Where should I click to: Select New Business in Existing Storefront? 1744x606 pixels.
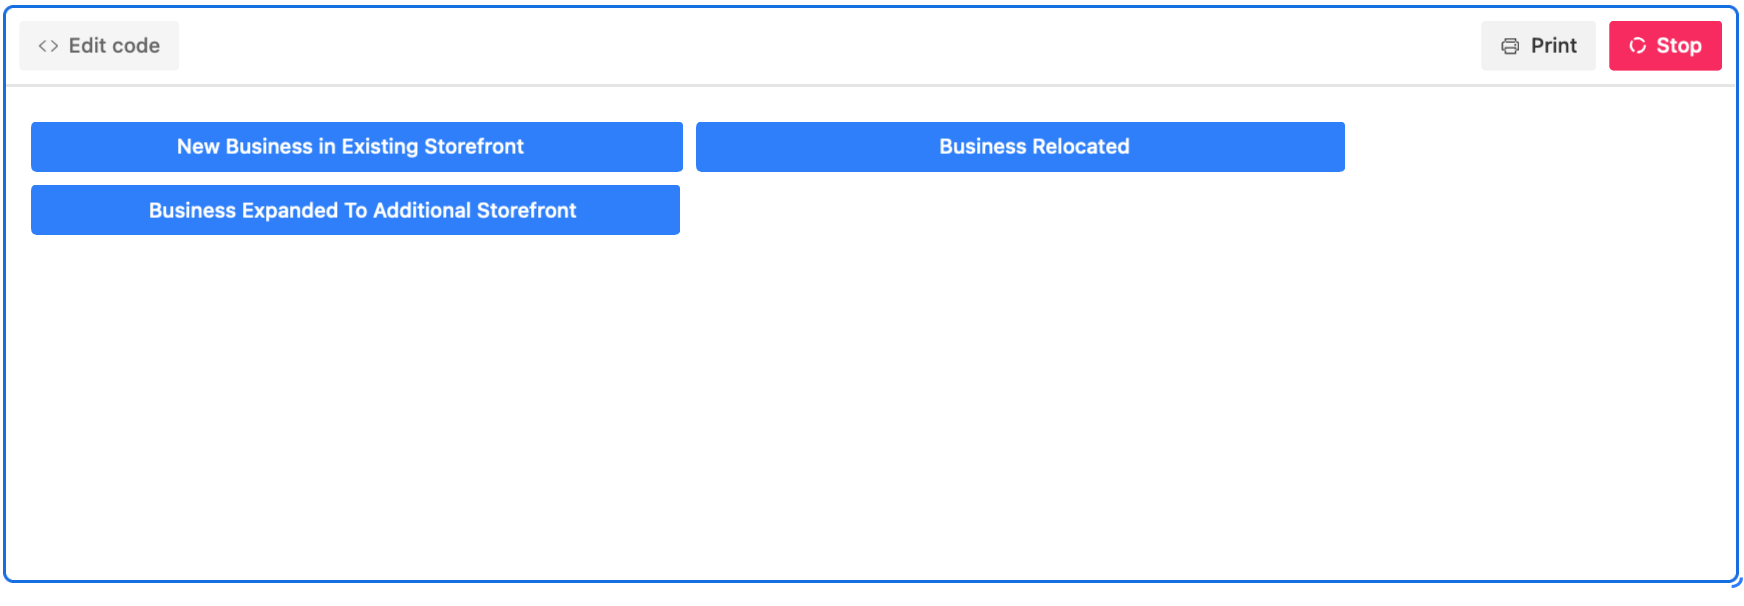pyautogui.click(x=357, y=147)
